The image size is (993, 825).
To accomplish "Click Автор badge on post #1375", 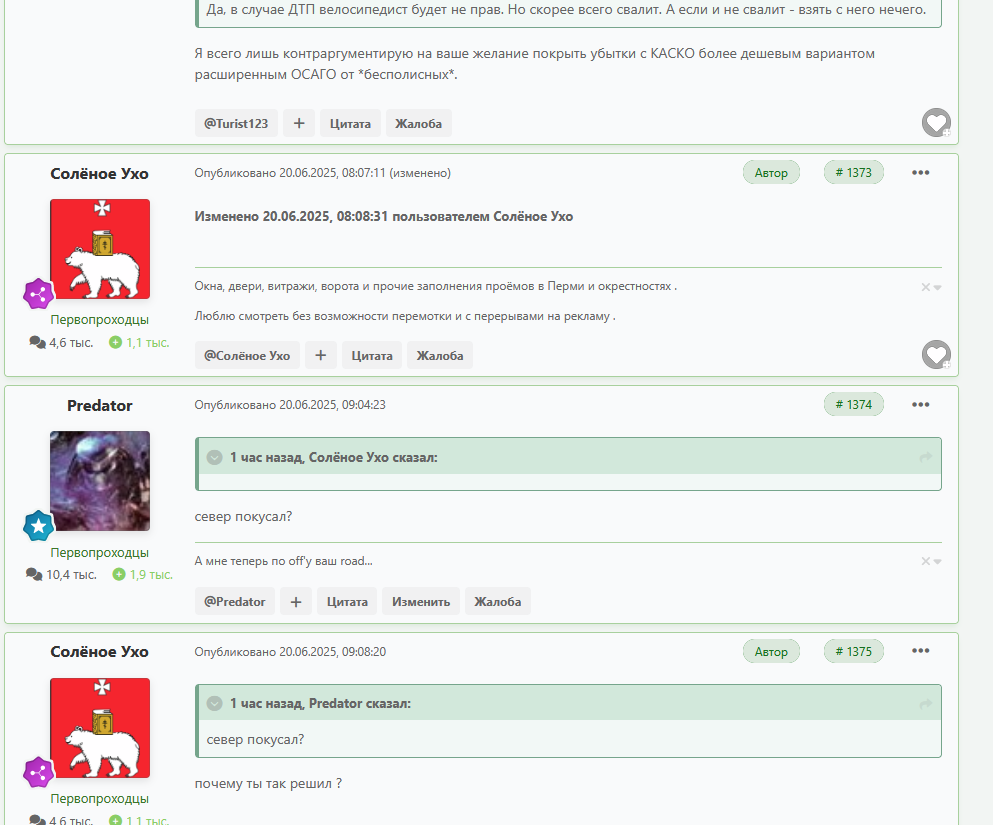I will click(771, 651).
